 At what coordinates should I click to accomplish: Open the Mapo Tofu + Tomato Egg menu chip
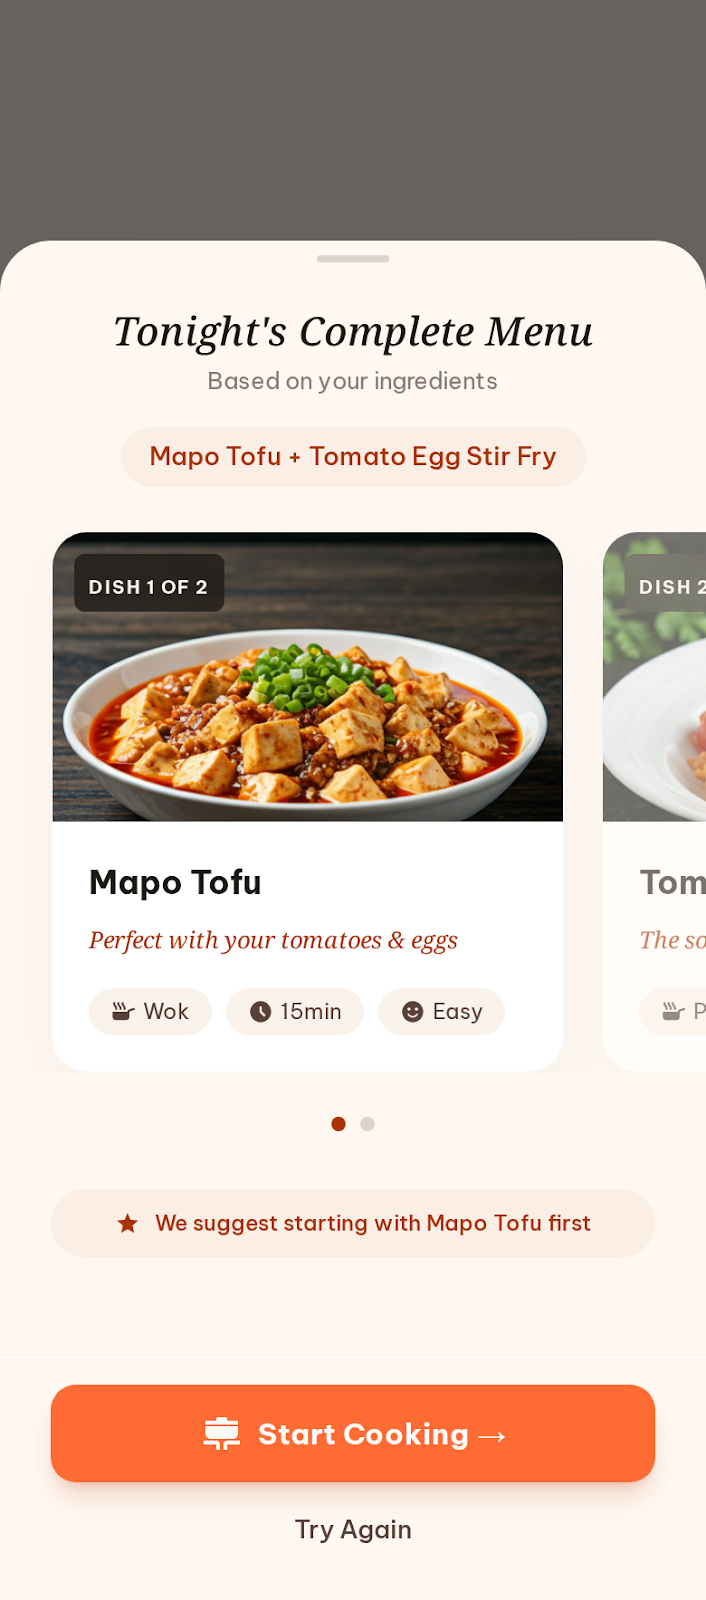pyautogui.click(x=353, y=456)
